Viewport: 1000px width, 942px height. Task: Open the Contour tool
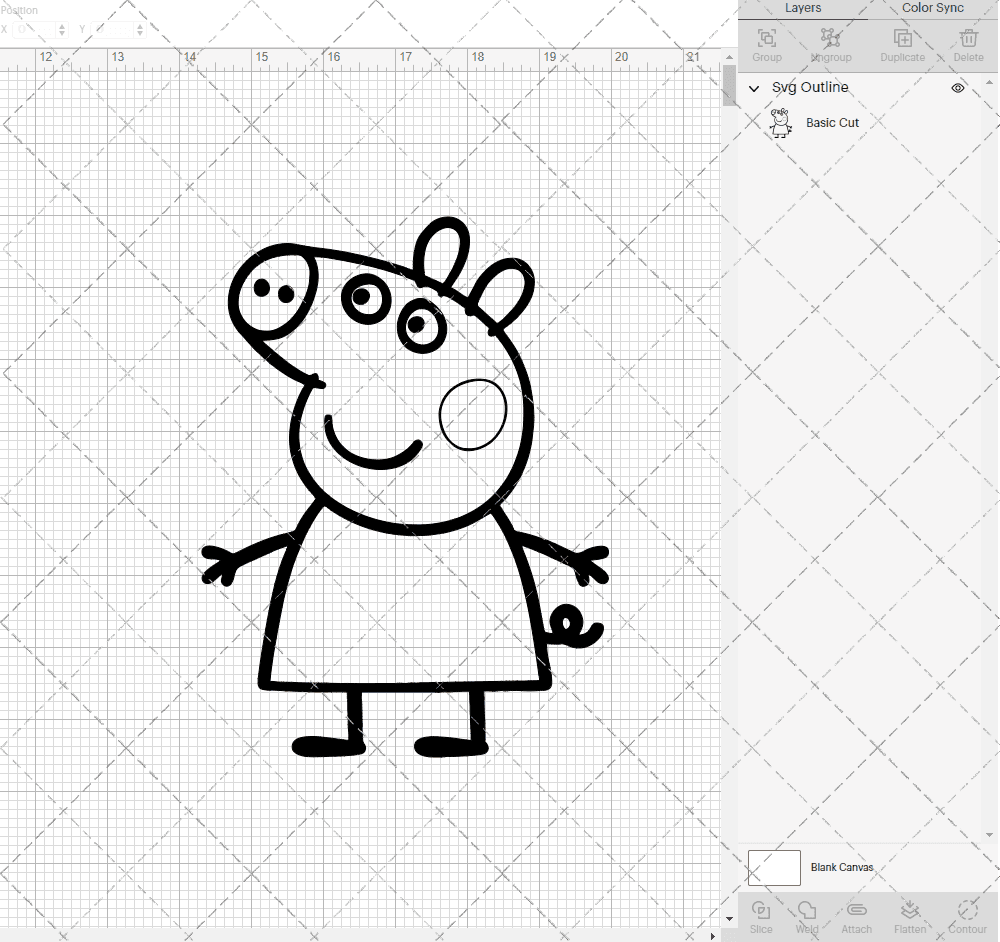pos(965,910)
